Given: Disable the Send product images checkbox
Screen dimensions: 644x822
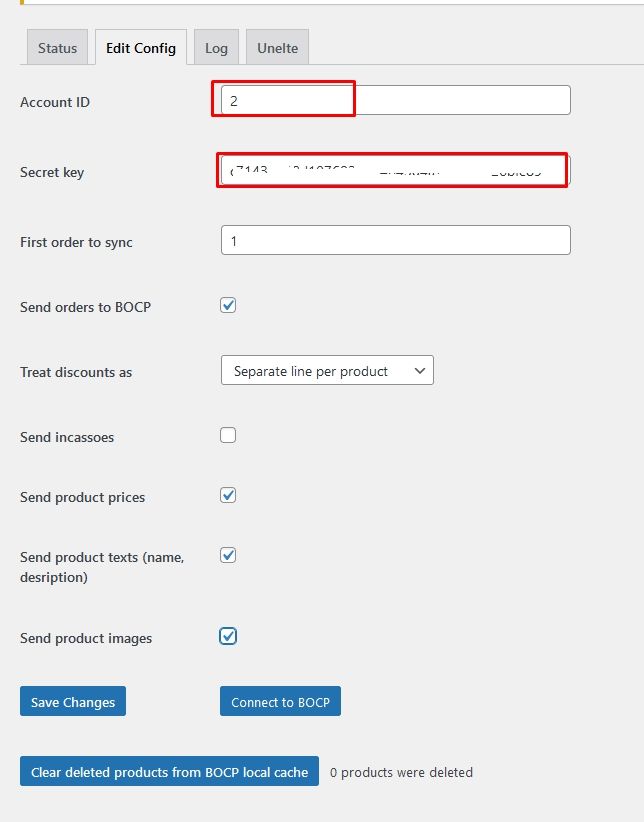Looking at the screenshot, I should [228, 636].
